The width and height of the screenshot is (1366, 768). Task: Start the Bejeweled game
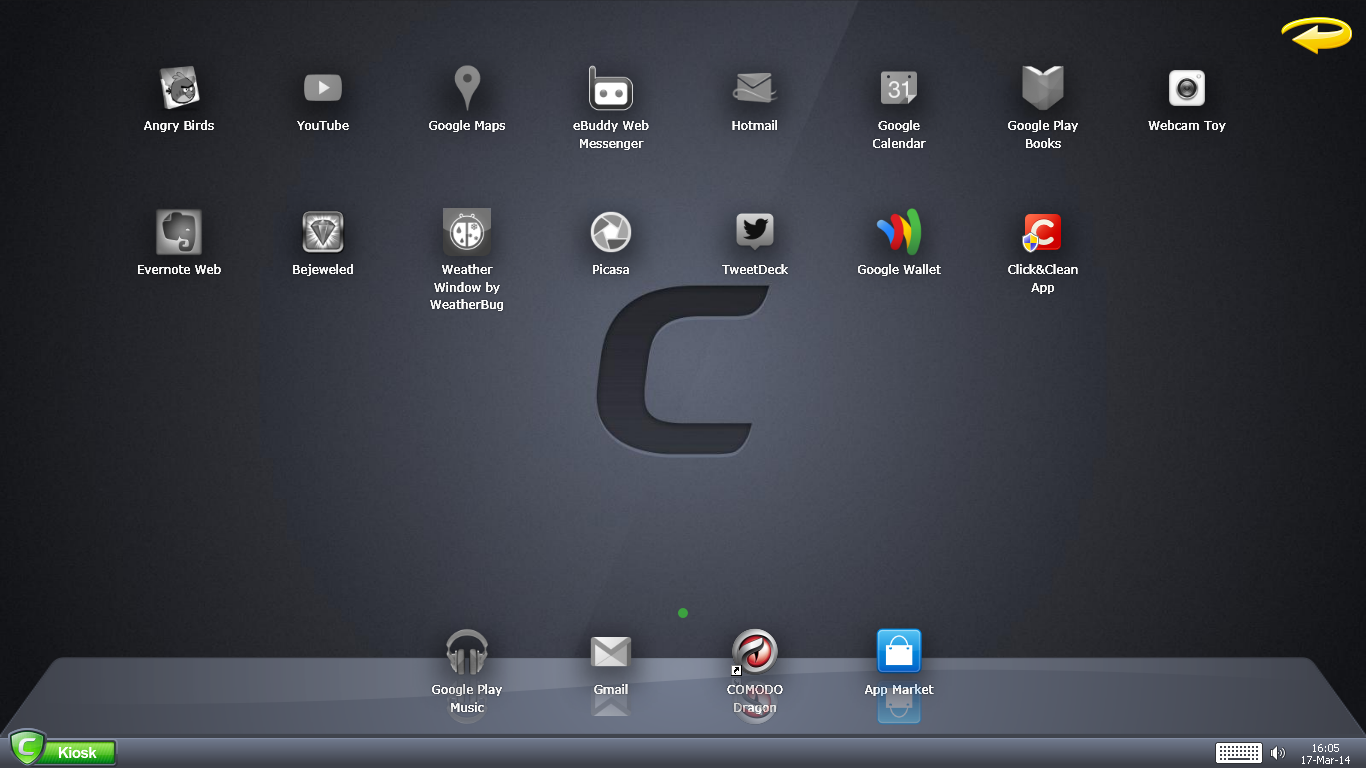(323, 232)
